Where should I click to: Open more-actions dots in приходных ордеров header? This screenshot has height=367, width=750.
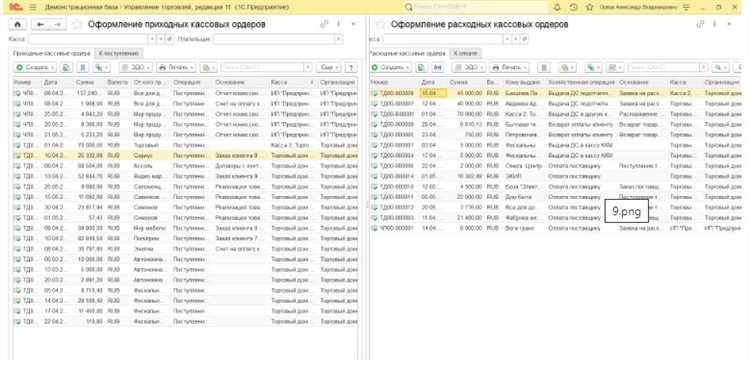click(339, 24)
